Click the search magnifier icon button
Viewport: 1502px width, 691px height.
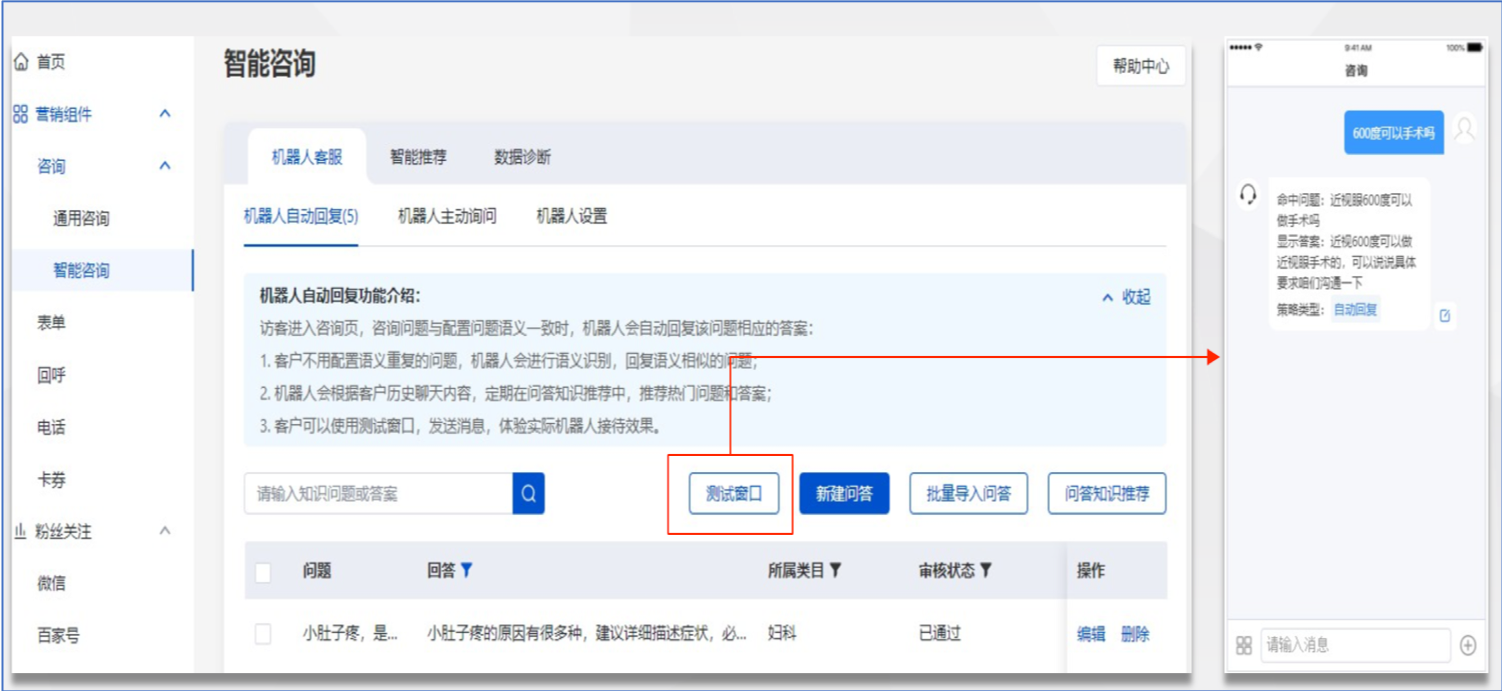528,494
